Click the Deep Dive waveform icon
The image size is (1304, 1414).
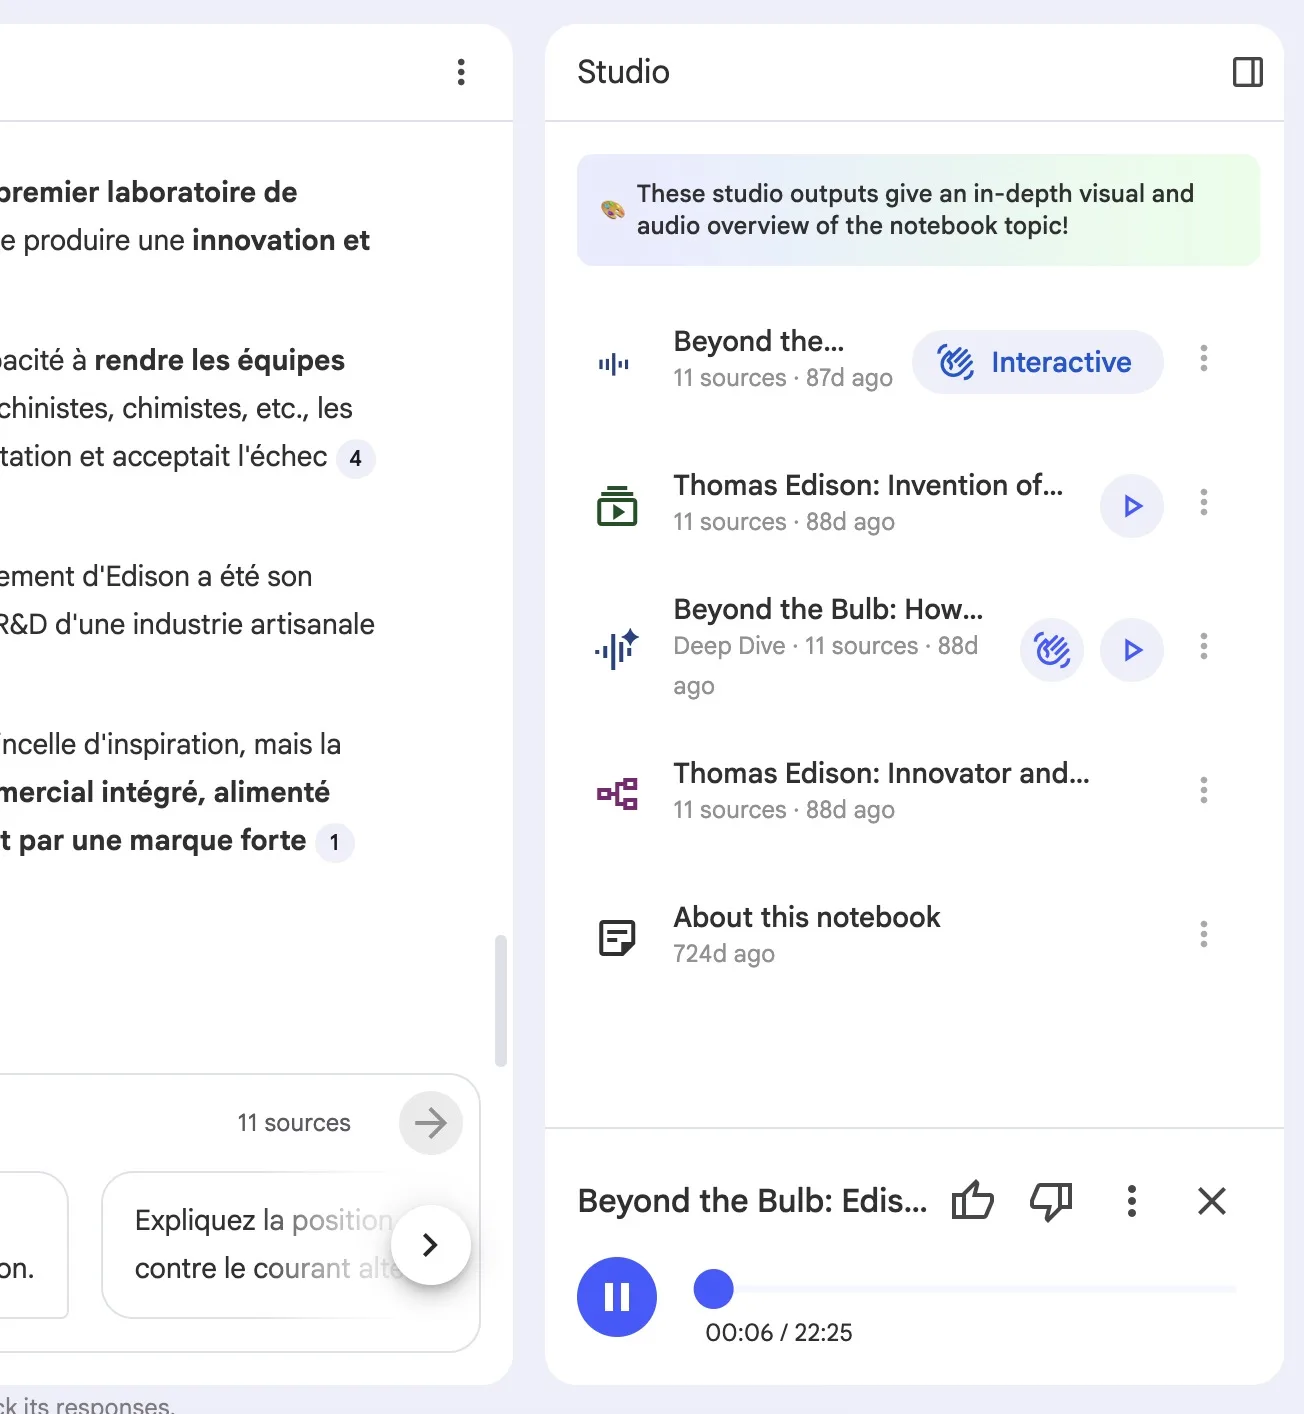[616, 649]
